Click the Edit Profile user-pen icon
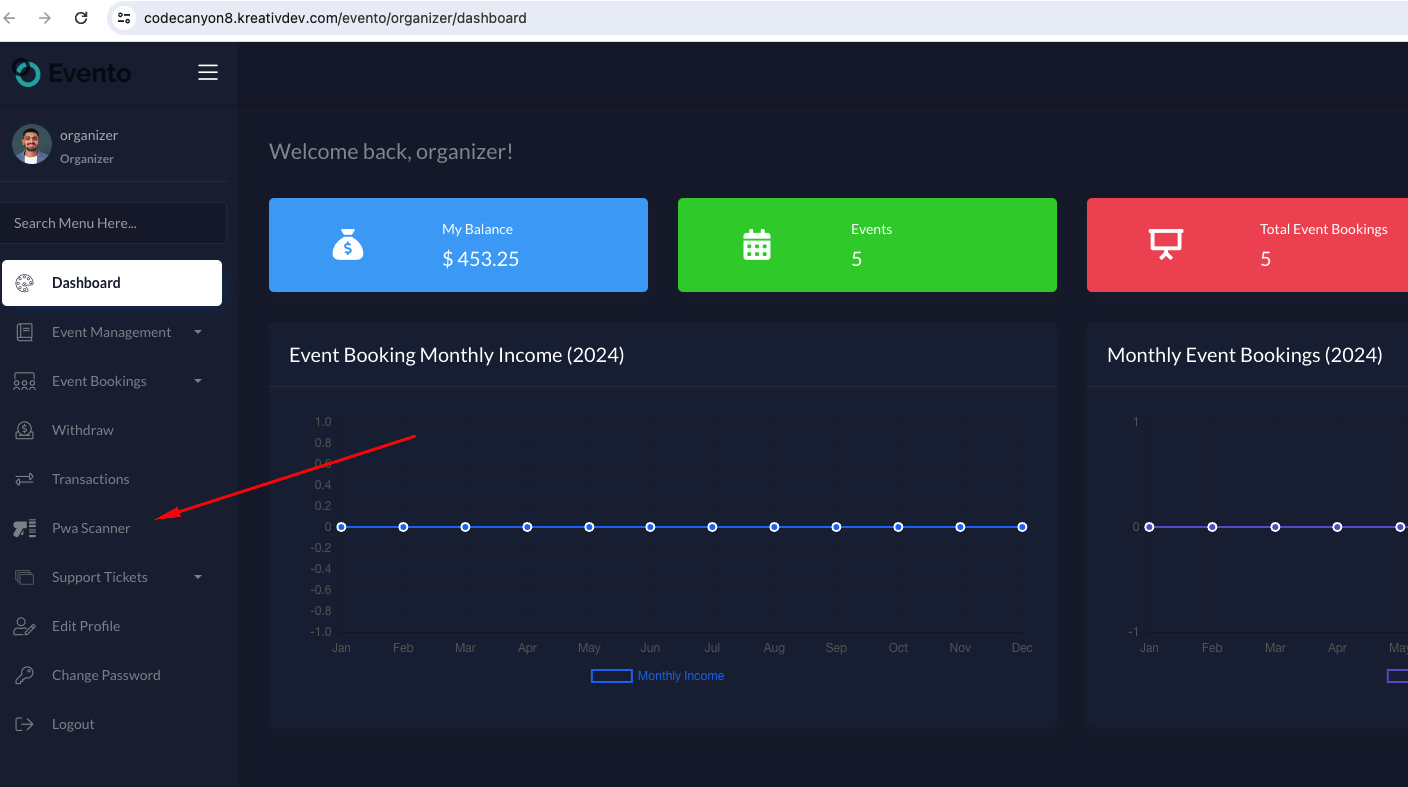This screenshot has height=787, width=1408. pos(25,626)
